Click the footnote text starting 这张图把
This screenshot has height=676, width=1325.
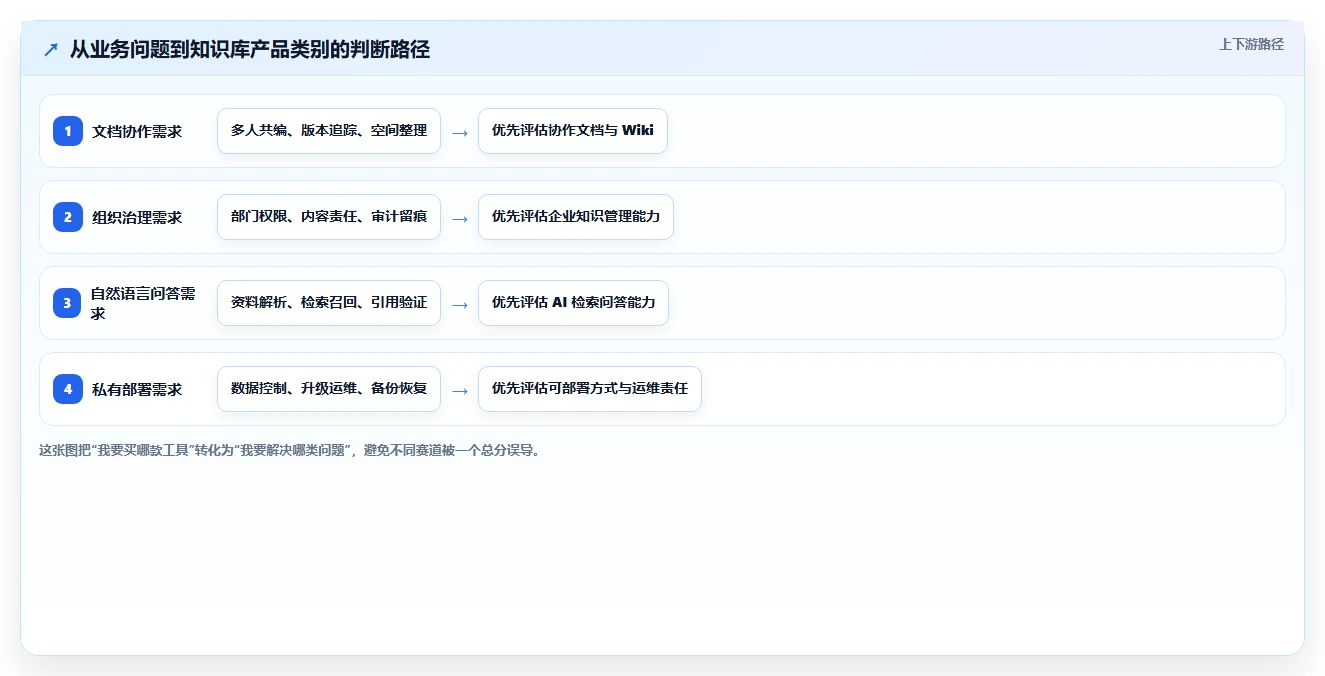pos(292,450)
